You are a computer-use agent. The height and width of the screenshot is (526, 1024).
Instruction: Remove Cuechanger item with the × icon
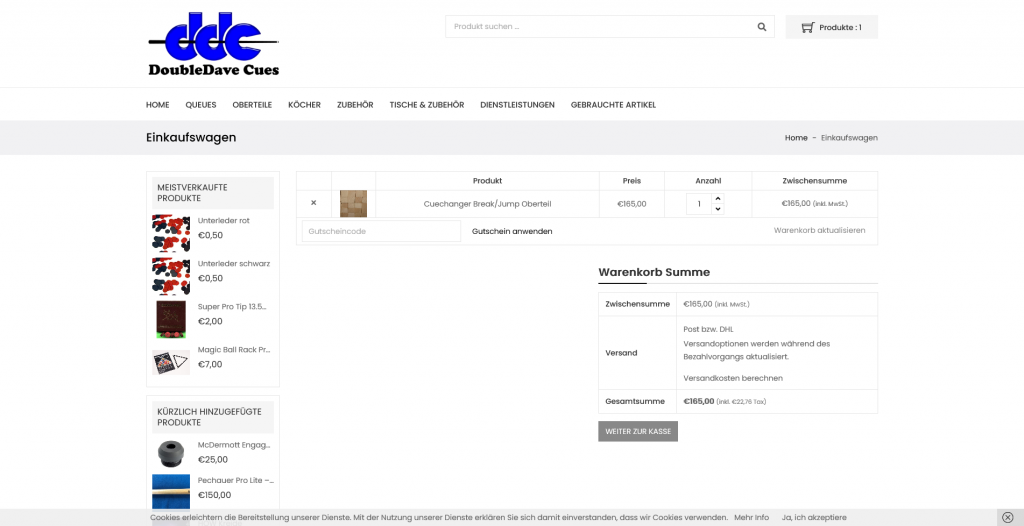point(313,203)
